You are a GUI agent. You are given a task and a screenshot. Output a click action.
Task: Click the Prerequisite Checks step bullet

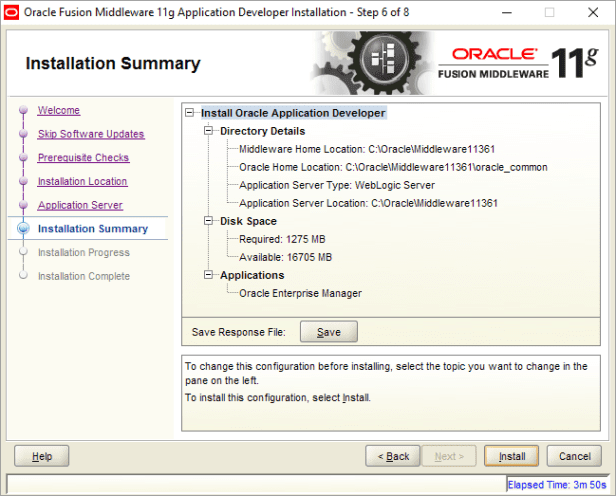[24, 157]
